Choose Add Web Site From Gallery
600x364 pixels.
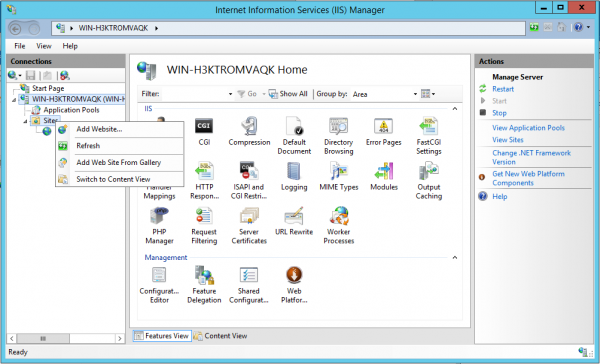click(119, 163)
